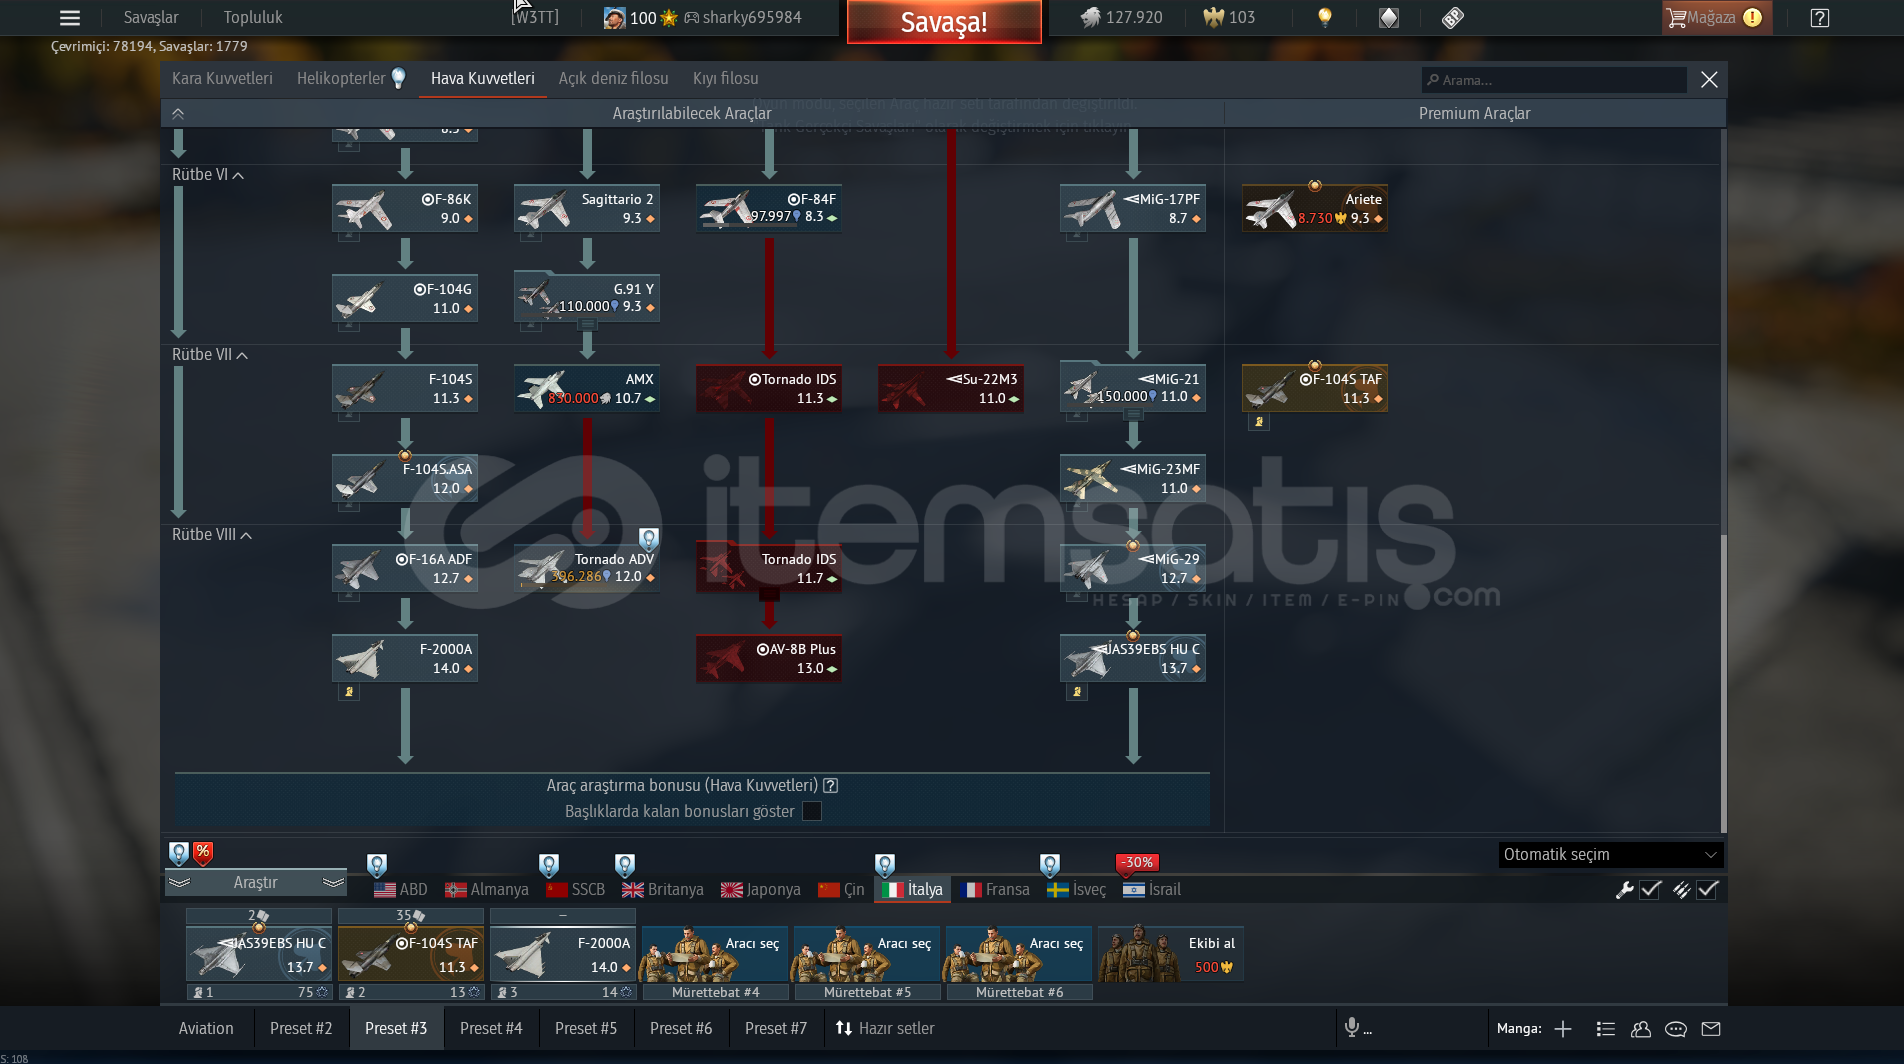Open the mail envelope icon

1711,1028
